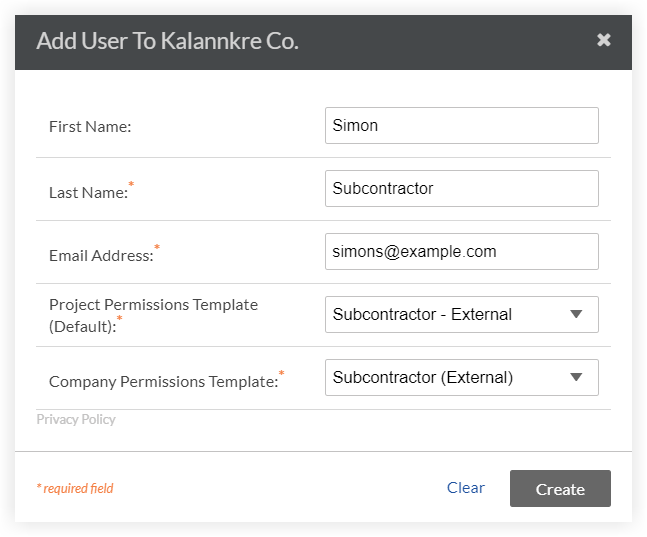Screen dimensions: 647x537
Task: Click the Add User To Kalannkre Co. title
Action: coord(167,41)
